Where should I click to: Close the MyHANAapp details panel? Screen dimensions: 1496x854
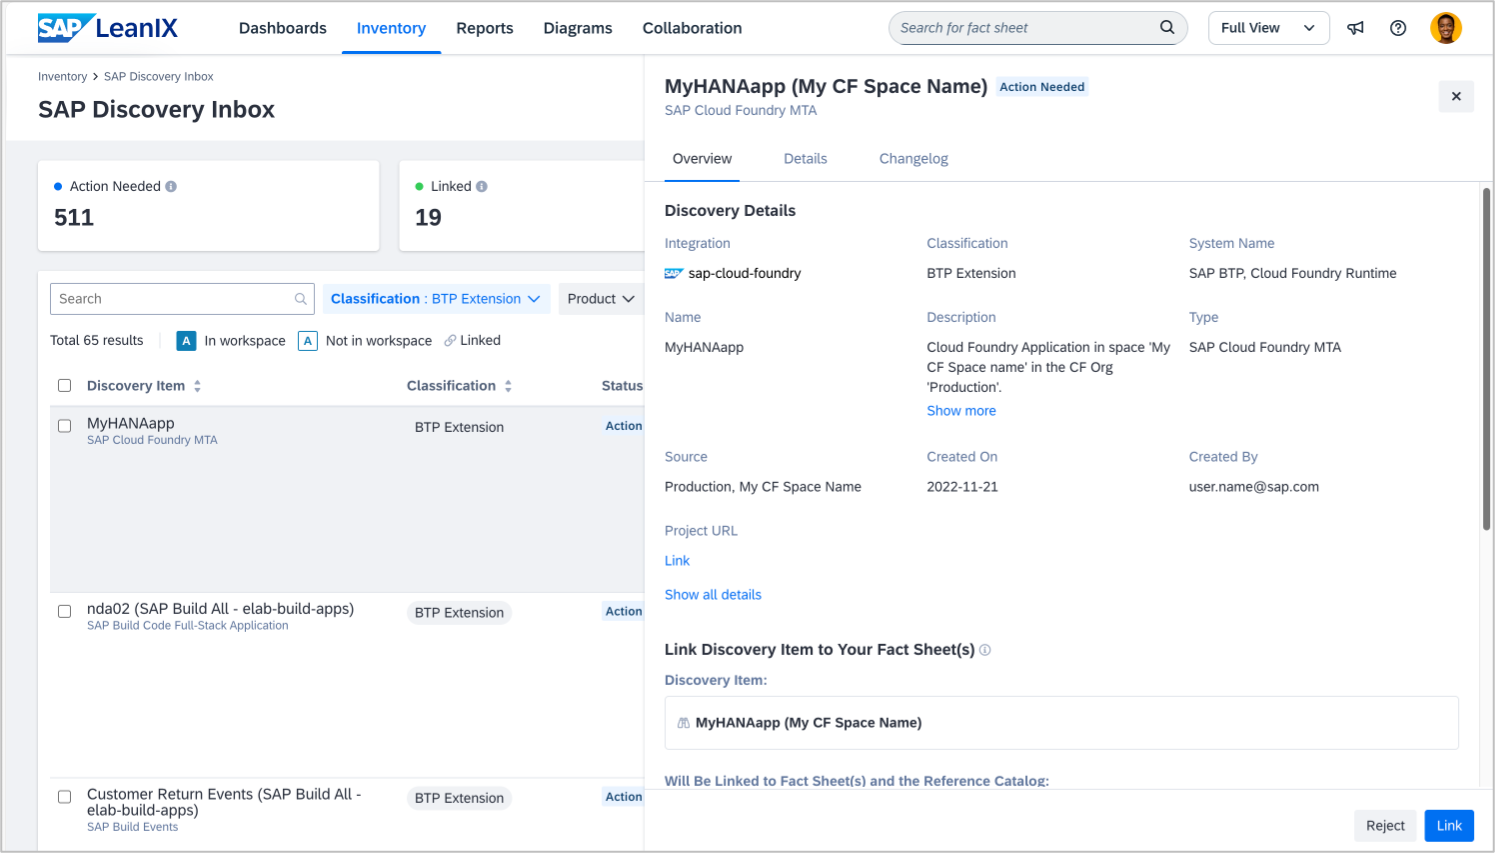(x=1456, y=96)
